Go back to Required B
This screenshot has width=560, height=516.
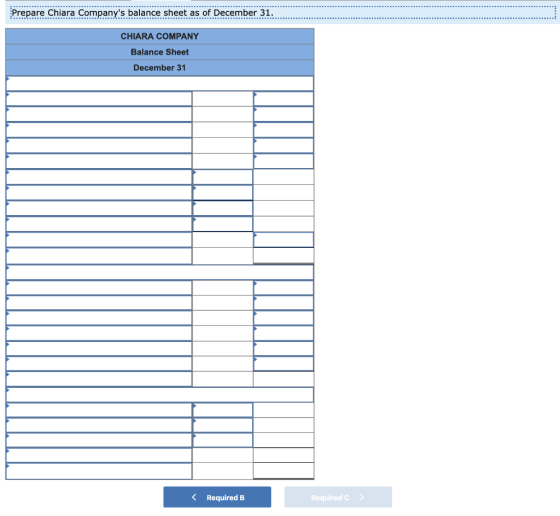point(217,497)
